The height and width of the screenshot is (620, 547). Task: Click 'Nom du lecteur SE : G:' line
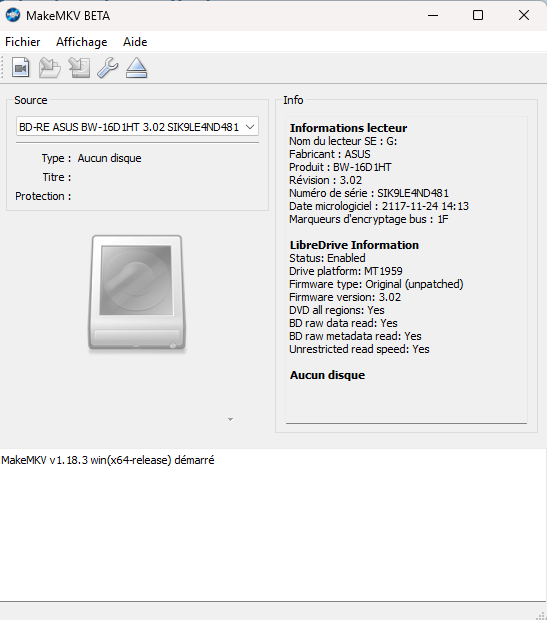(x=343, y=141)
